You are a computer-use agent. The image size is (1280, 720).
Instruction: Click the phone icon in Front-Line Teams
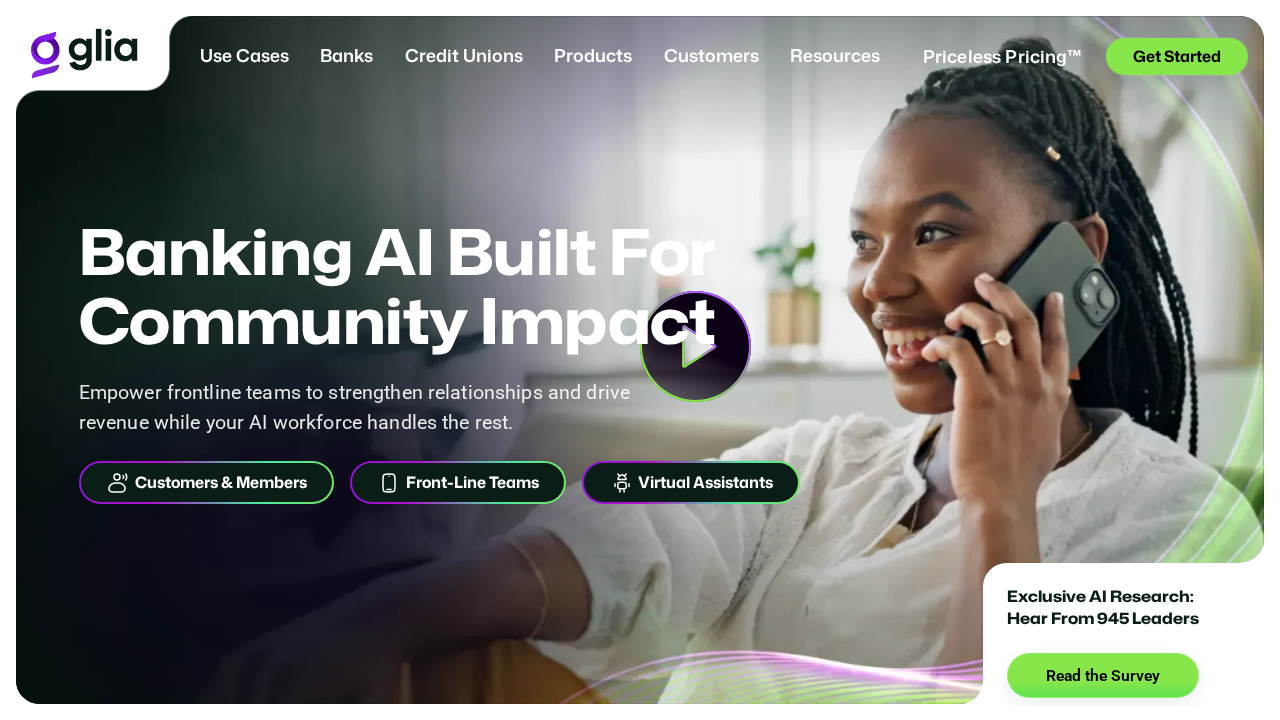[x=389, y=483]
